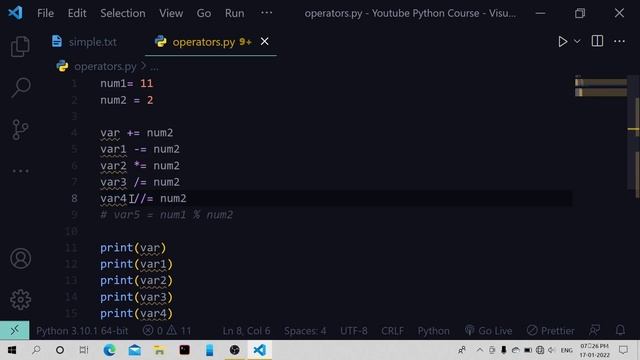Open Cortana circle on taskbar
Viewport: 640px width, 360px height.
coord(60,350)
